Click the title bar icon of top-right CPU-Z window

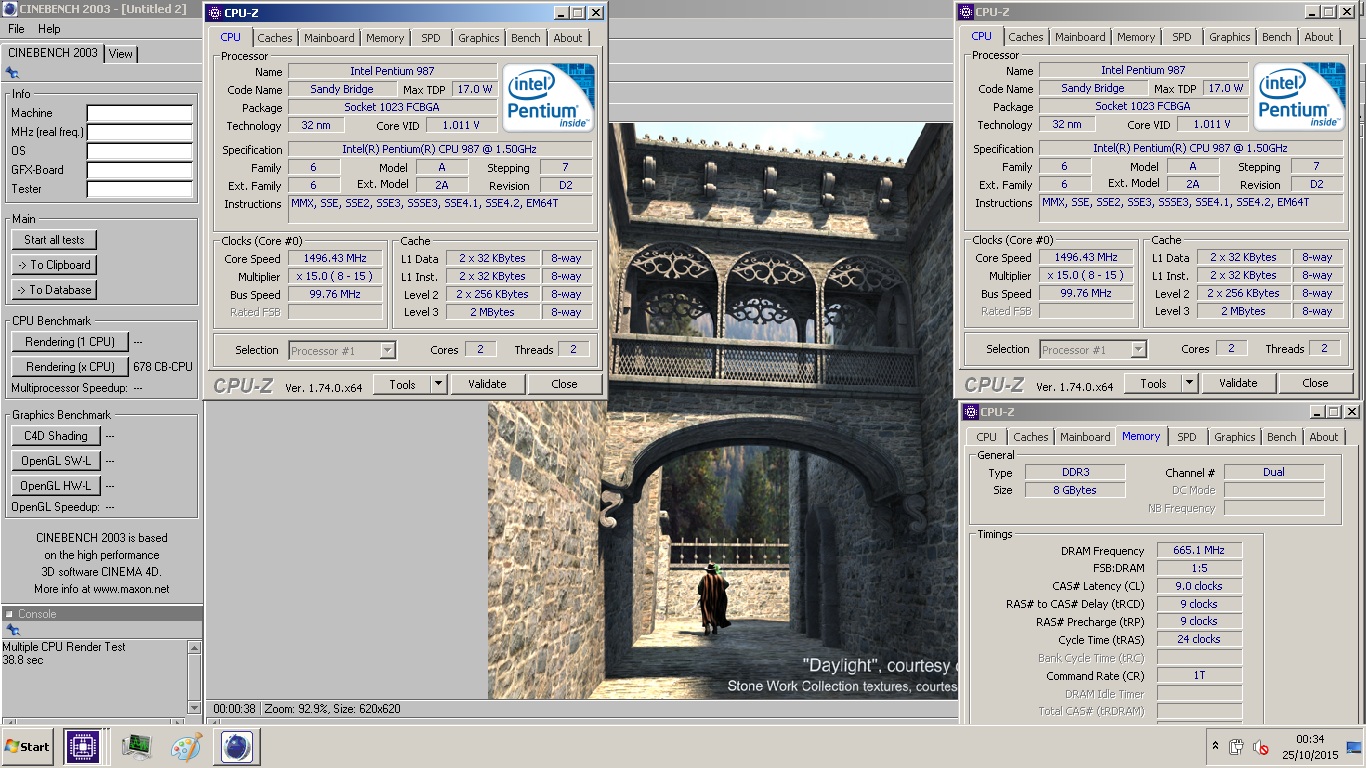(965, 12)
